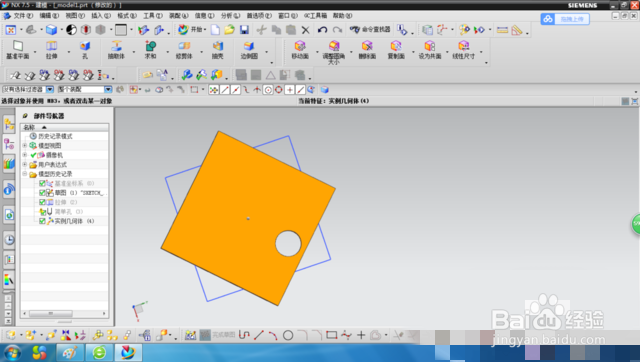
Task: Expand the 用户表达式 tree node
Action: coord(24,164)
